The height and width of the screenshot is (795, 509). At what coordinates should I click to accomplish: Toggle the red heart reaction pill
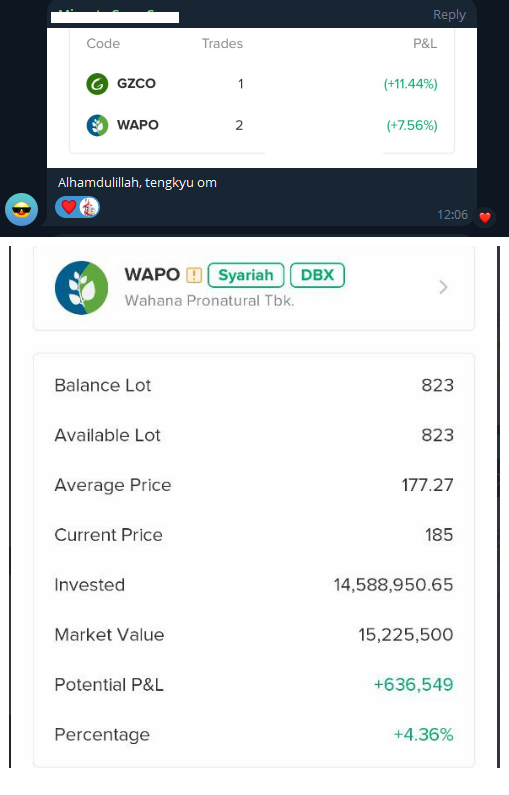[77, 207]
